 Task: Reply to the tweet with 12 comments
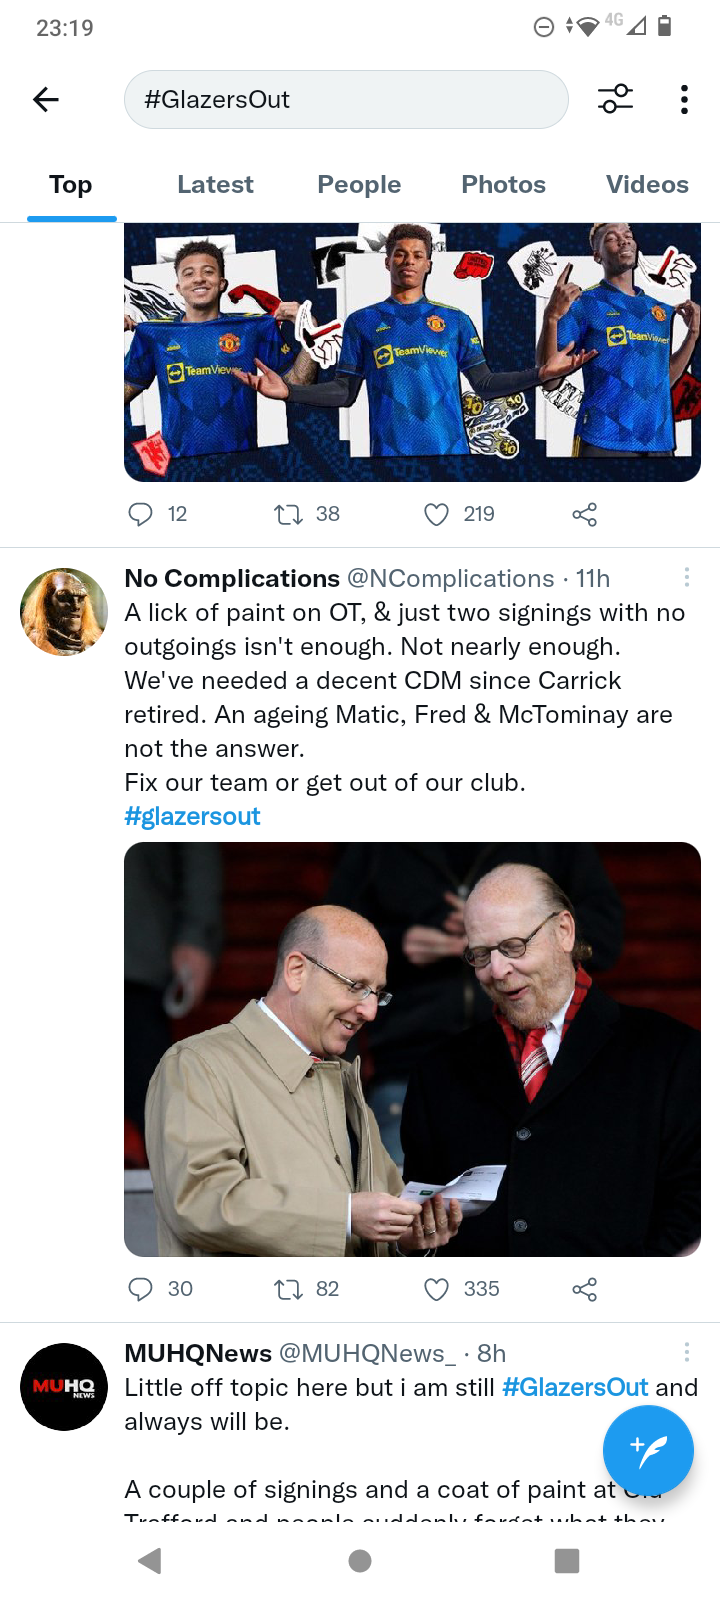pyautogui.click(x=141, y=514)
